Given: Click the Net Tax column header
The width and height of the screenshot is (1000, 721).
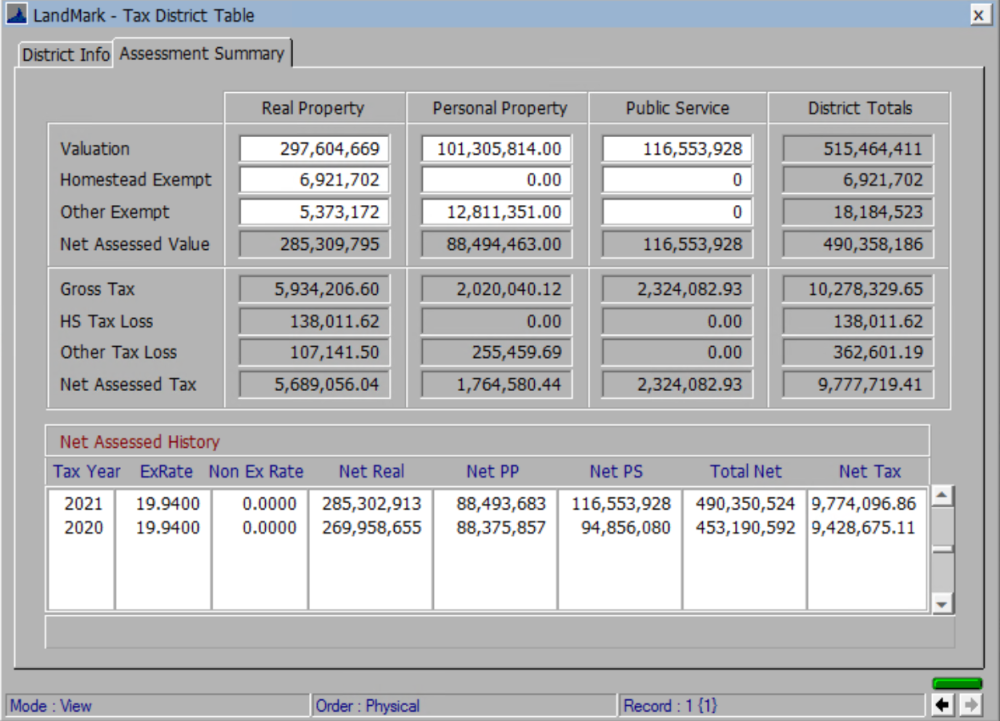Looking at the screenshot, I should [x=869, y=472].
